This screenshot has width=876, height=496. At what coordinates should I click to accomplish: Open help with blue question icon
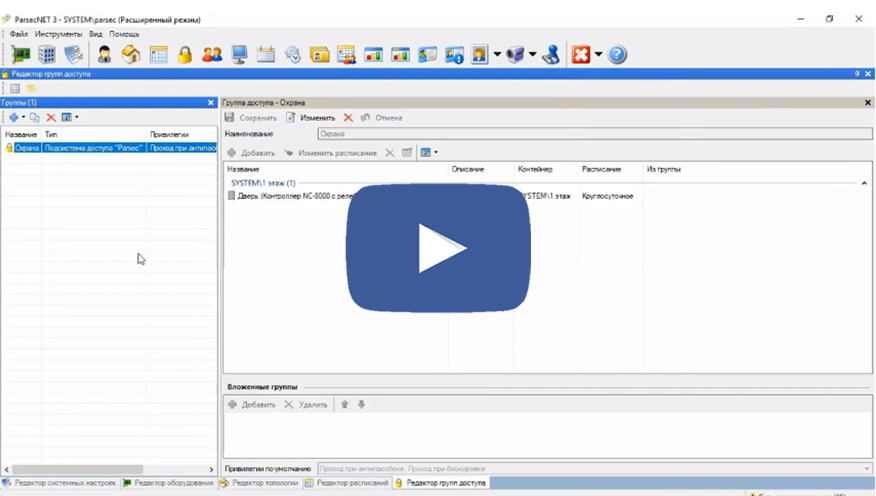[x=617, y=55]
